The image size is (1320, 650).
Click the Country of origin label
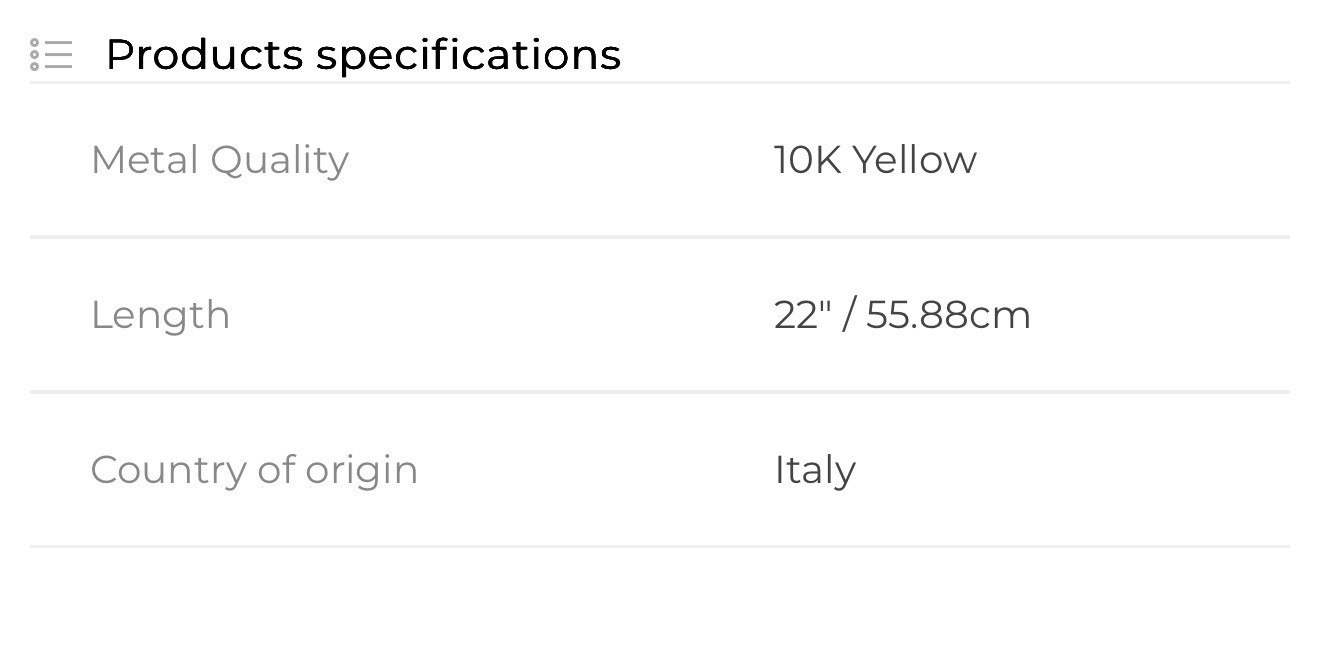(254, 471)
